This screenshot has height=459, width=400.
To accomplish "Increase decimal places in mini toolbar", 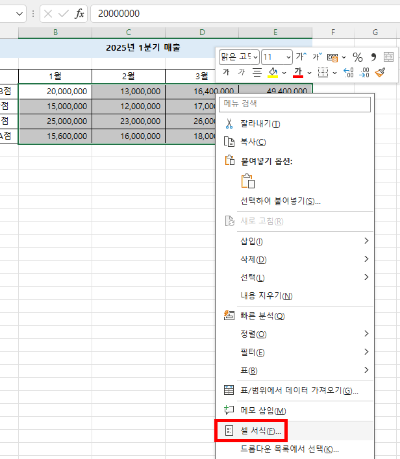I will (x=348, y=72).
